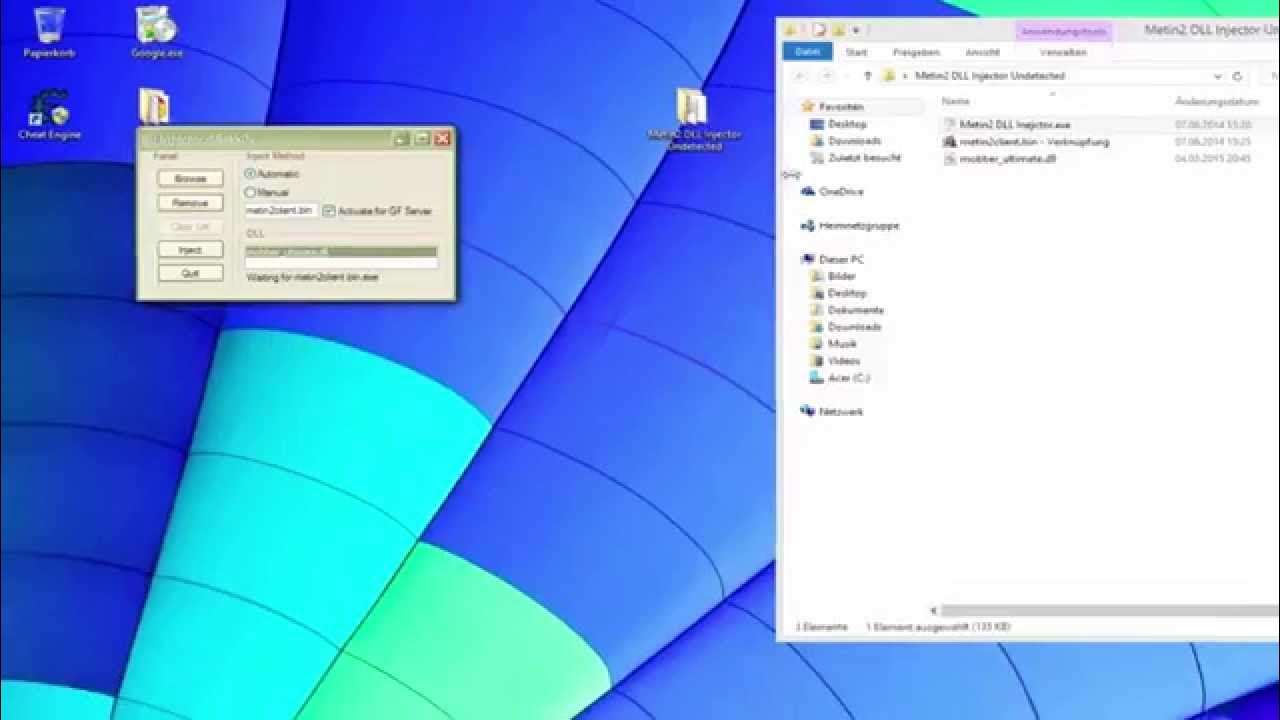Click the Remove button in injector
This screenshot has height=720, width=1280.
190,202
